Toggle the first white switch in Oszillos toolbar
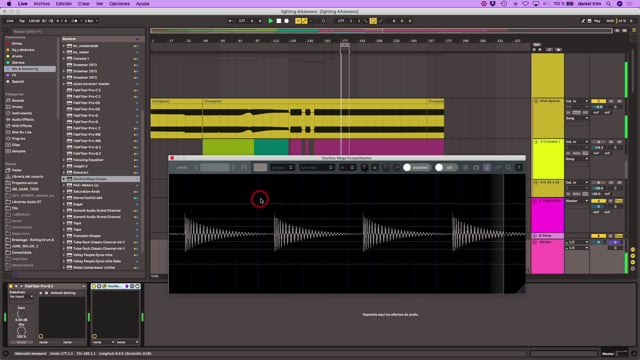640x360 pixels. coord(416,167)
